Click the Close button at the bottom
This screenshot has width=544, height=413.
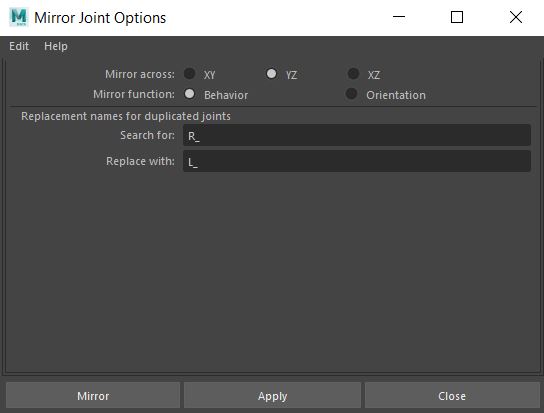[x=452, y=396]
